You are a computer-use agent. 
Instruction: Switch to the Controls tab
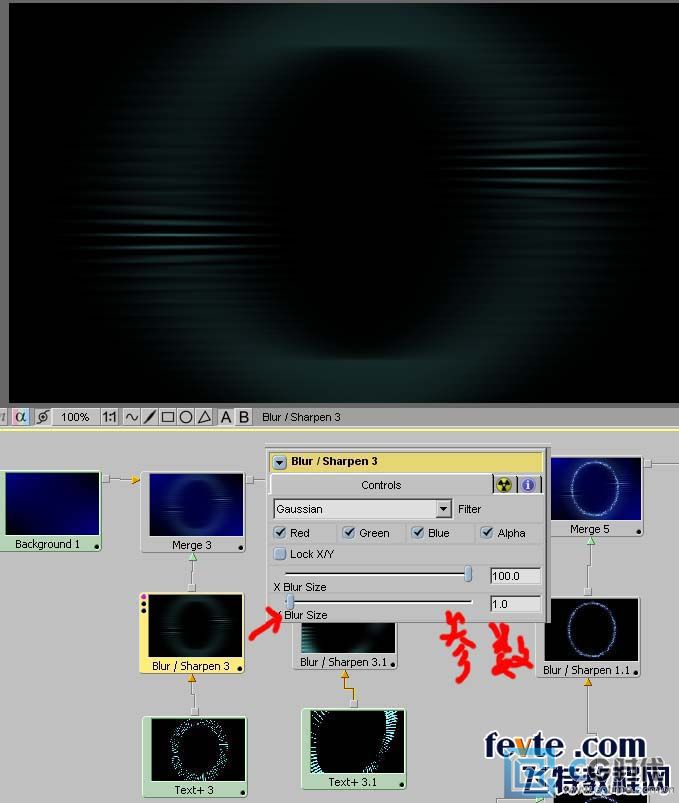pos(381,485)
